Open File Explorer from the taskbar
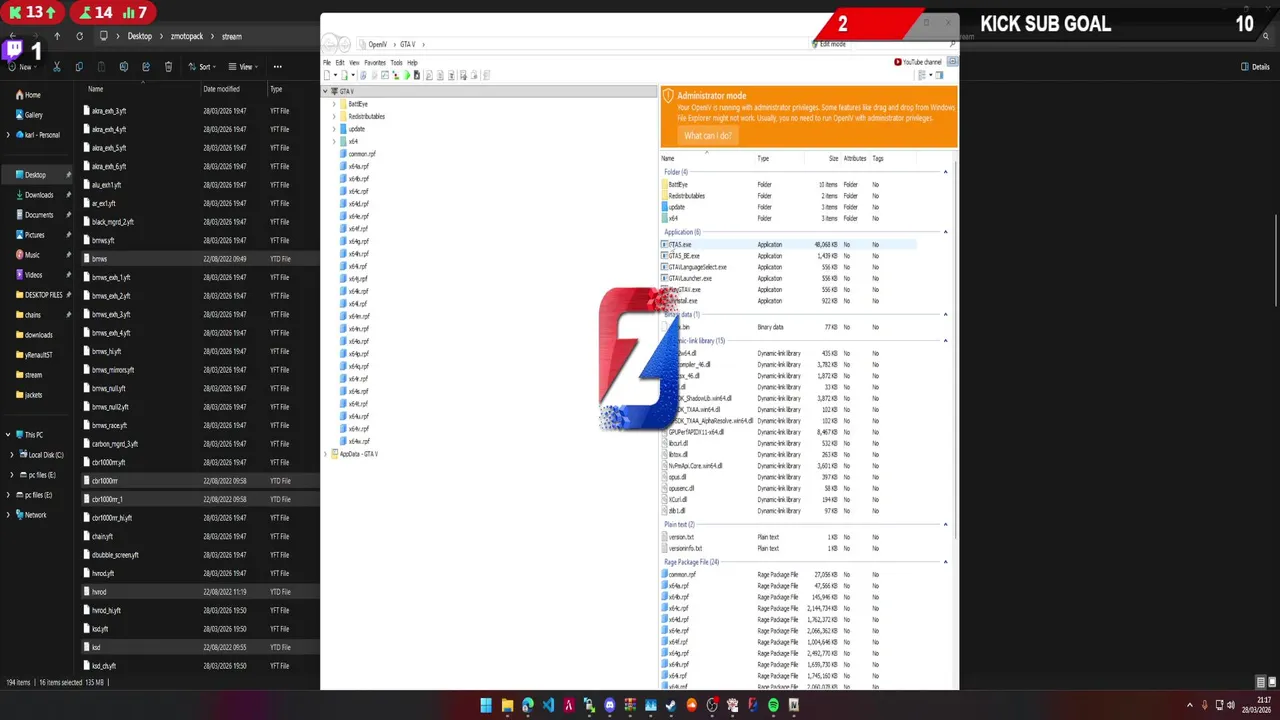Screen dimensions: 1280x720 (507, 705)
